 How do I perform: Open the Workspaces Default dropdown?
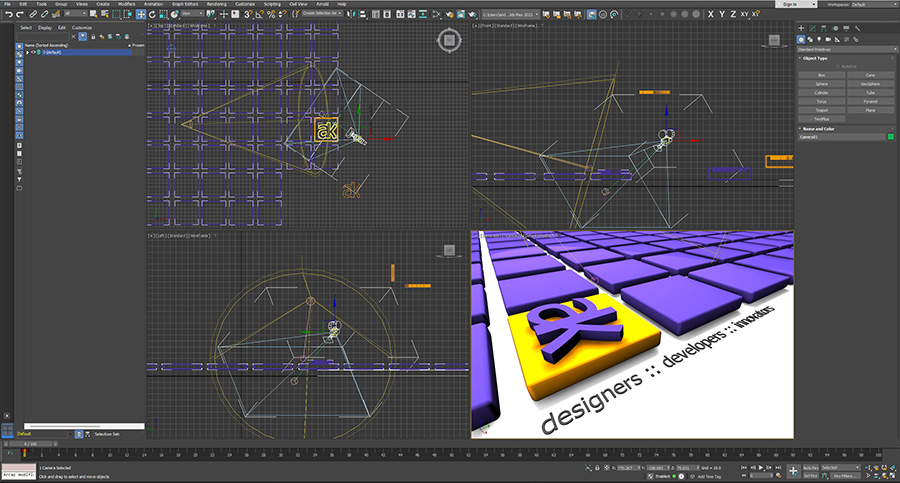tap(874, 4)
